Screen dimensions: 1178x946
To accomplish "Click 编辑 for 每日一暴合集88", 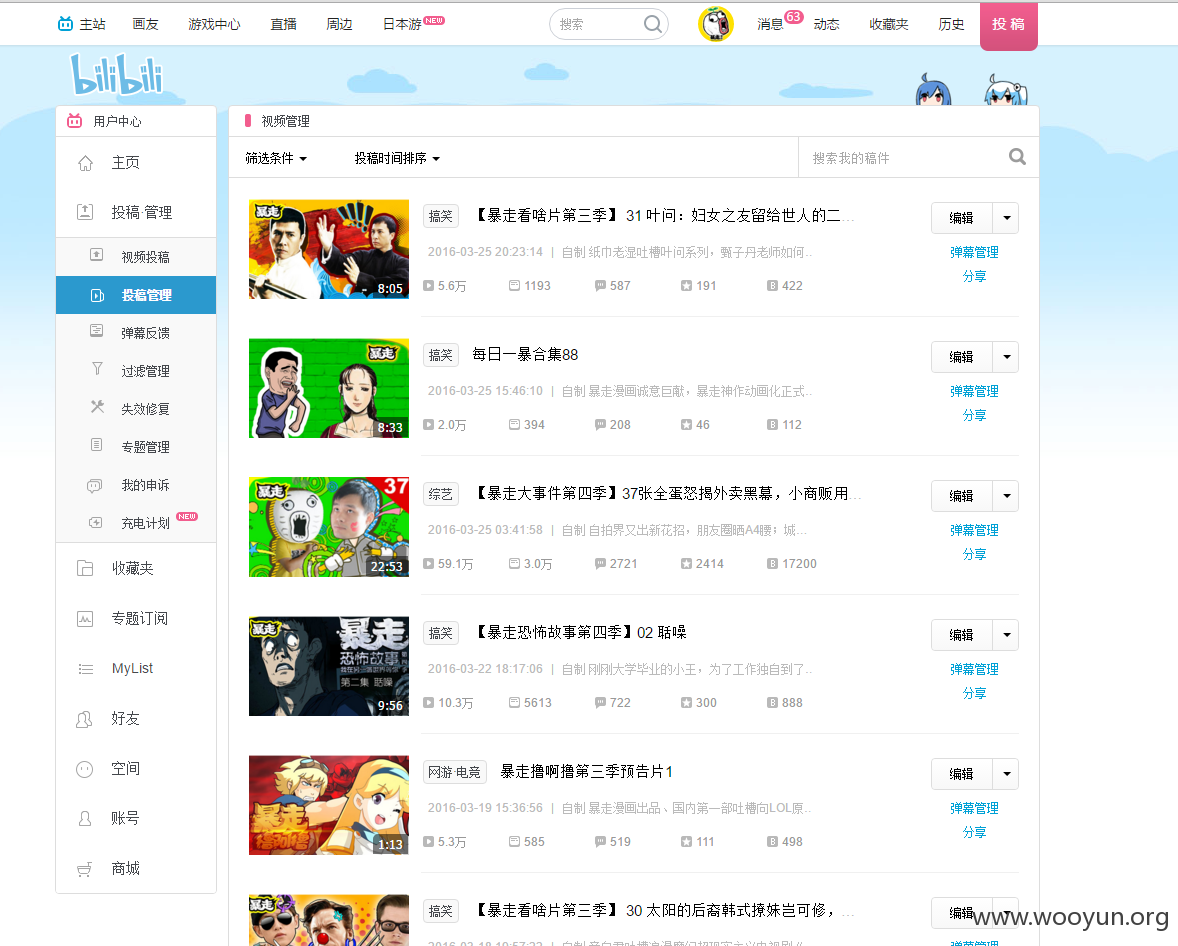I will (x=962, y=357).
